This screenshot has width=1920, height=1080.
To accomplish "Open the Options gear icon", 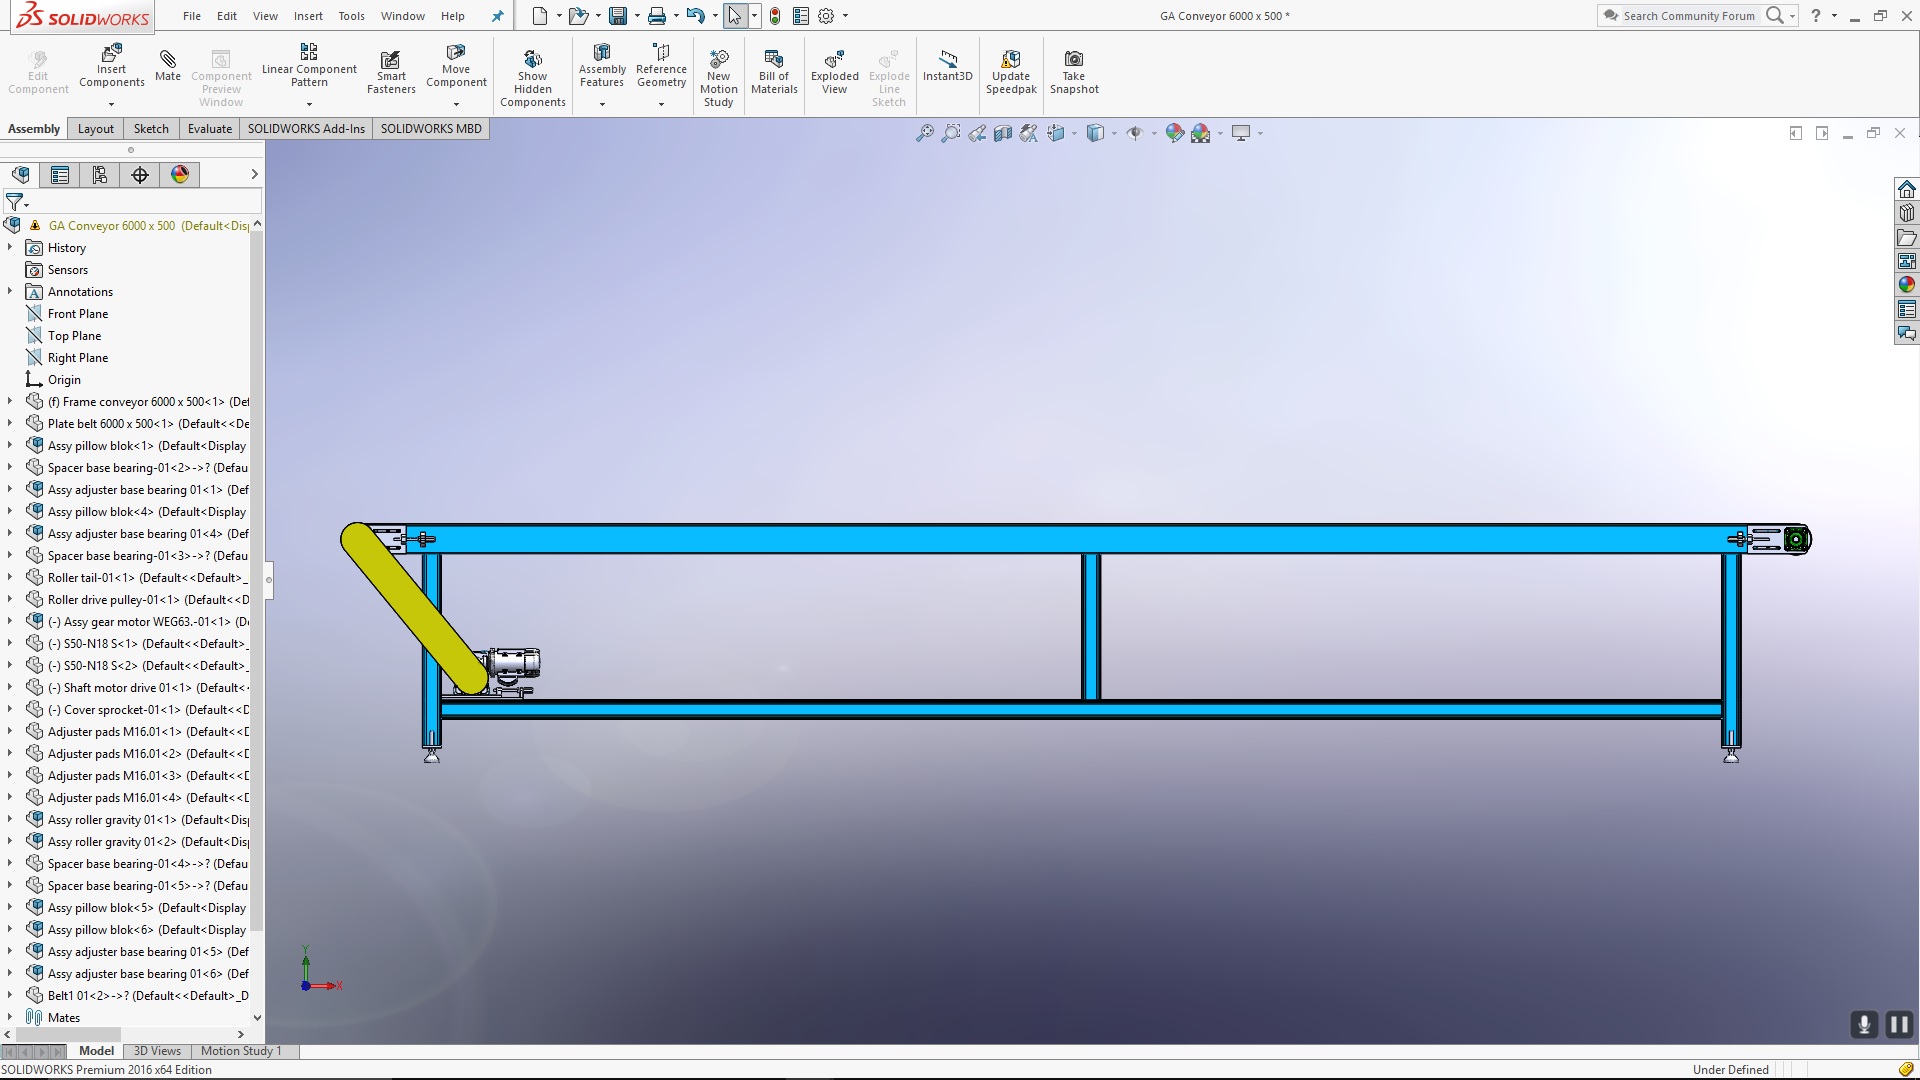I will 826,16.
